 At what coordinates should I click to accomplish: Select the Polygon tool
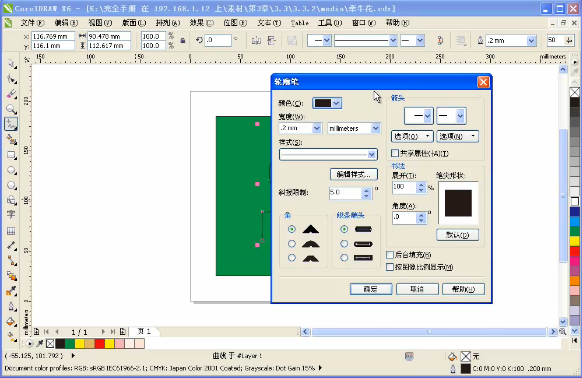[12, 185]
